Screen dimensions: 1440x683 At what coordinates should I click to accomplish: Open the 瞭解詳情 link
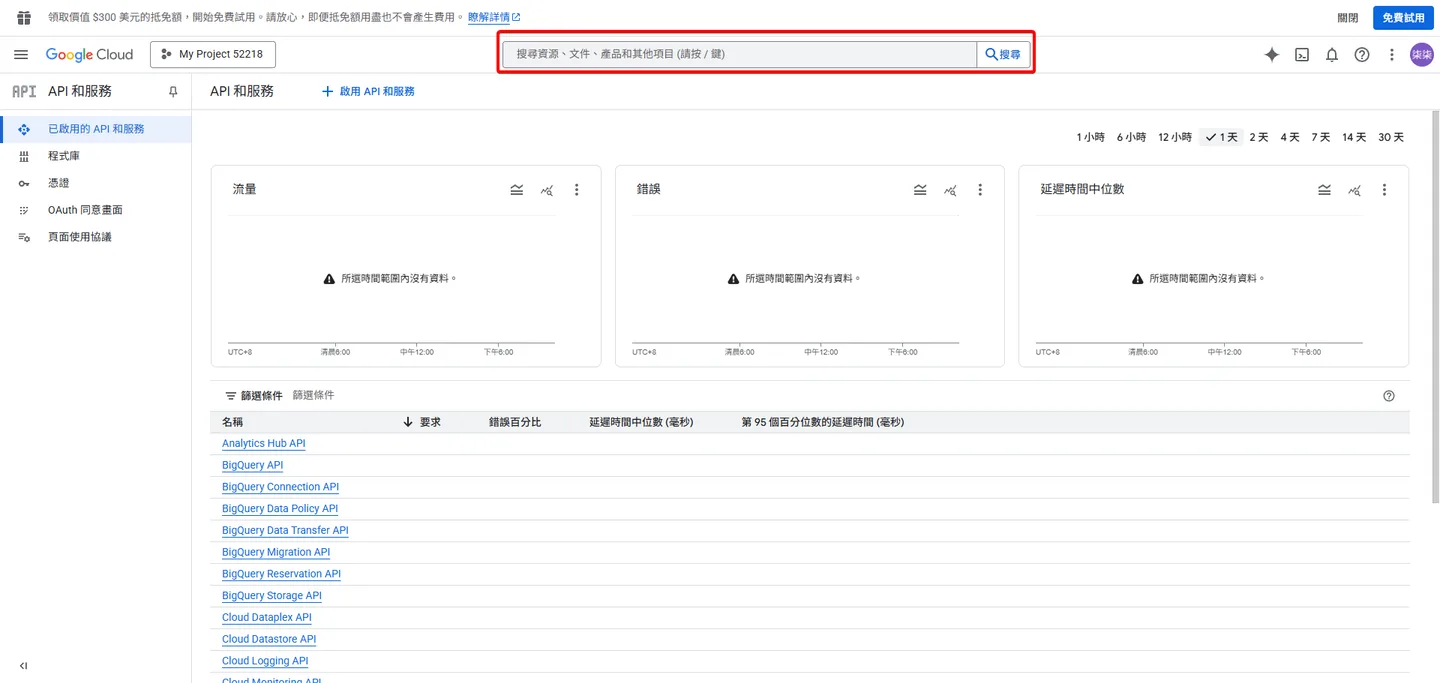[494, 18]
